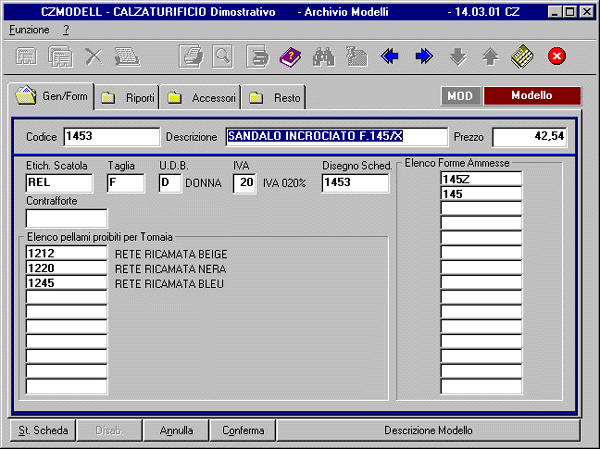Image resolution: width=600 pixels, height=449 pixels.
Task: Click the Annulla button
Action: 176,430
